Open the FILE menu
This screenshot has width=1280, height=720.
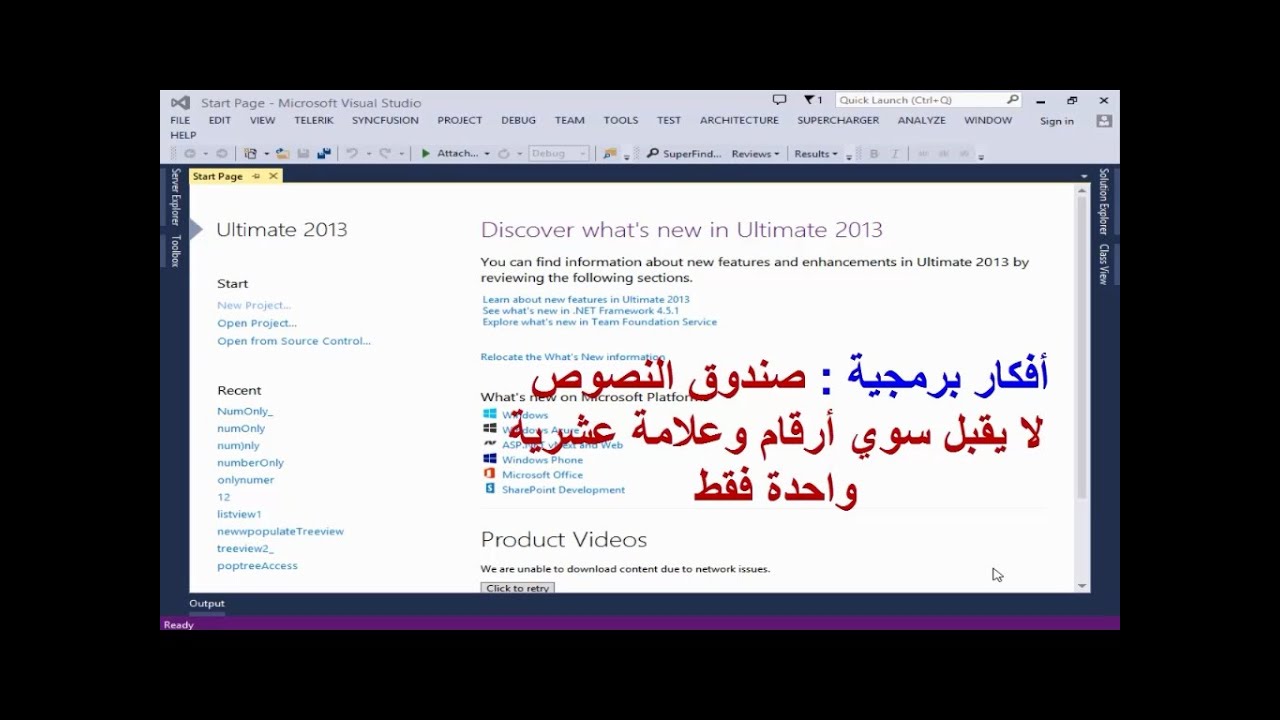pyautogui.click(x=180, y=120)
